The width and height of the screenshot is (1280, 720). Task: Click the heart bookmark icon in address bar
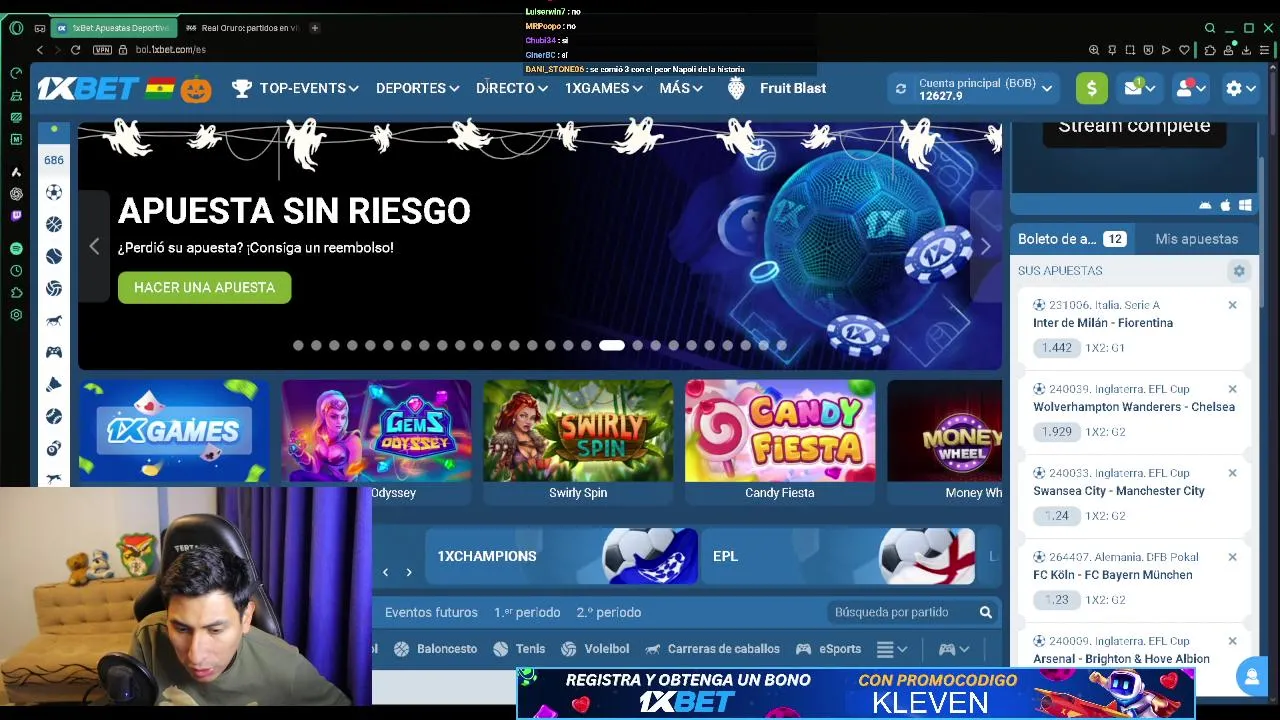[x=1185, y=50]
